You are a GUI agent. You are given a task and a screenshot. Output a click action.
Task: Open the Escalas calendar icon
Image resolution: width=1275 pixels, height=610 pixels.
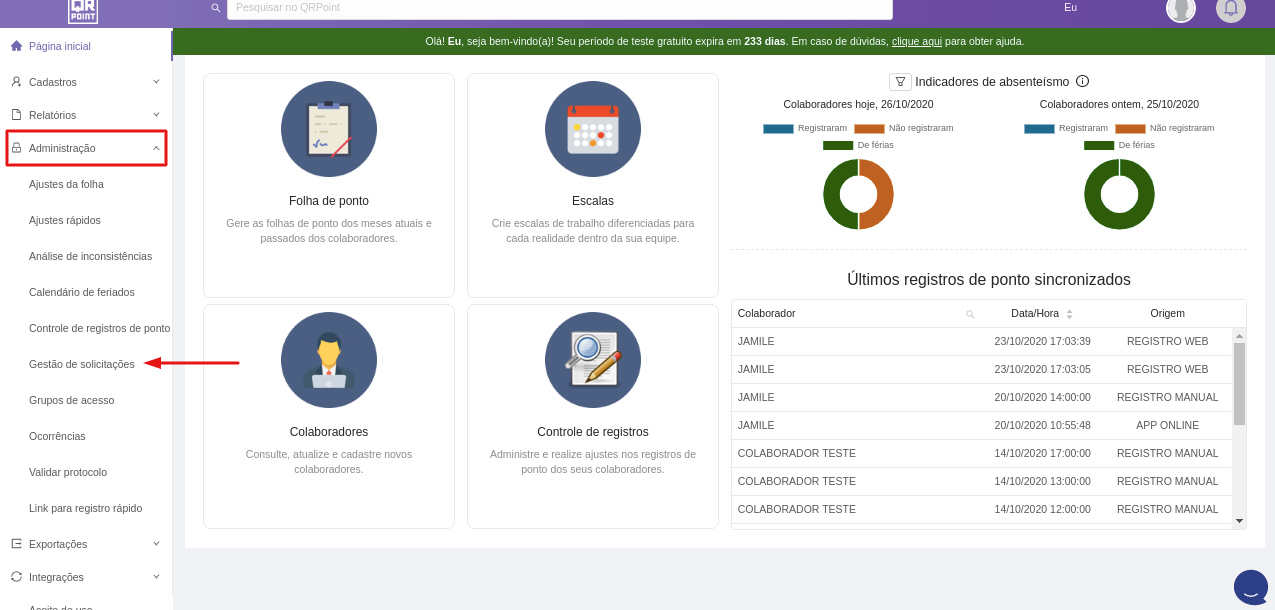pyautogui.click(x=593, y=129)
